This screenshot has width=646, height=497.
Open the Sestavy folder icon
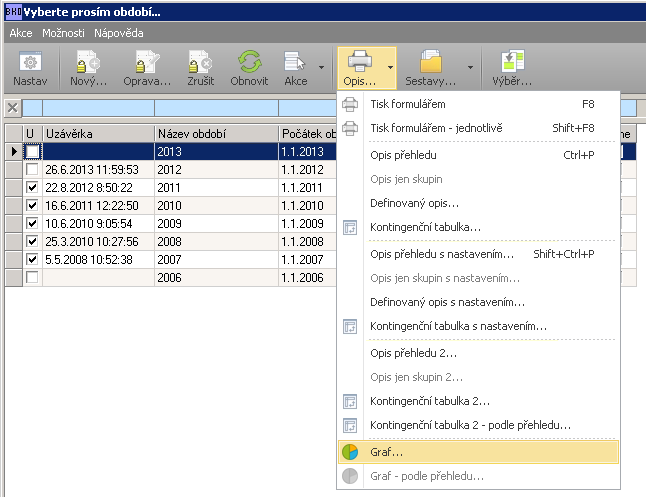click(x=431, y=62)
